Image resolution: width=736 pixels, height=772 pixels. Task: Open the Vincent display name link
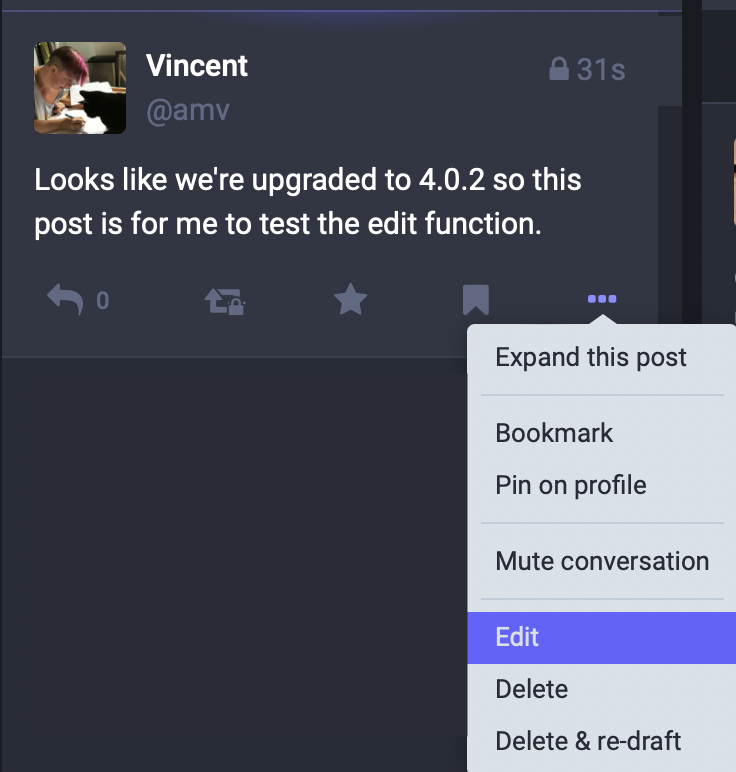197,66
